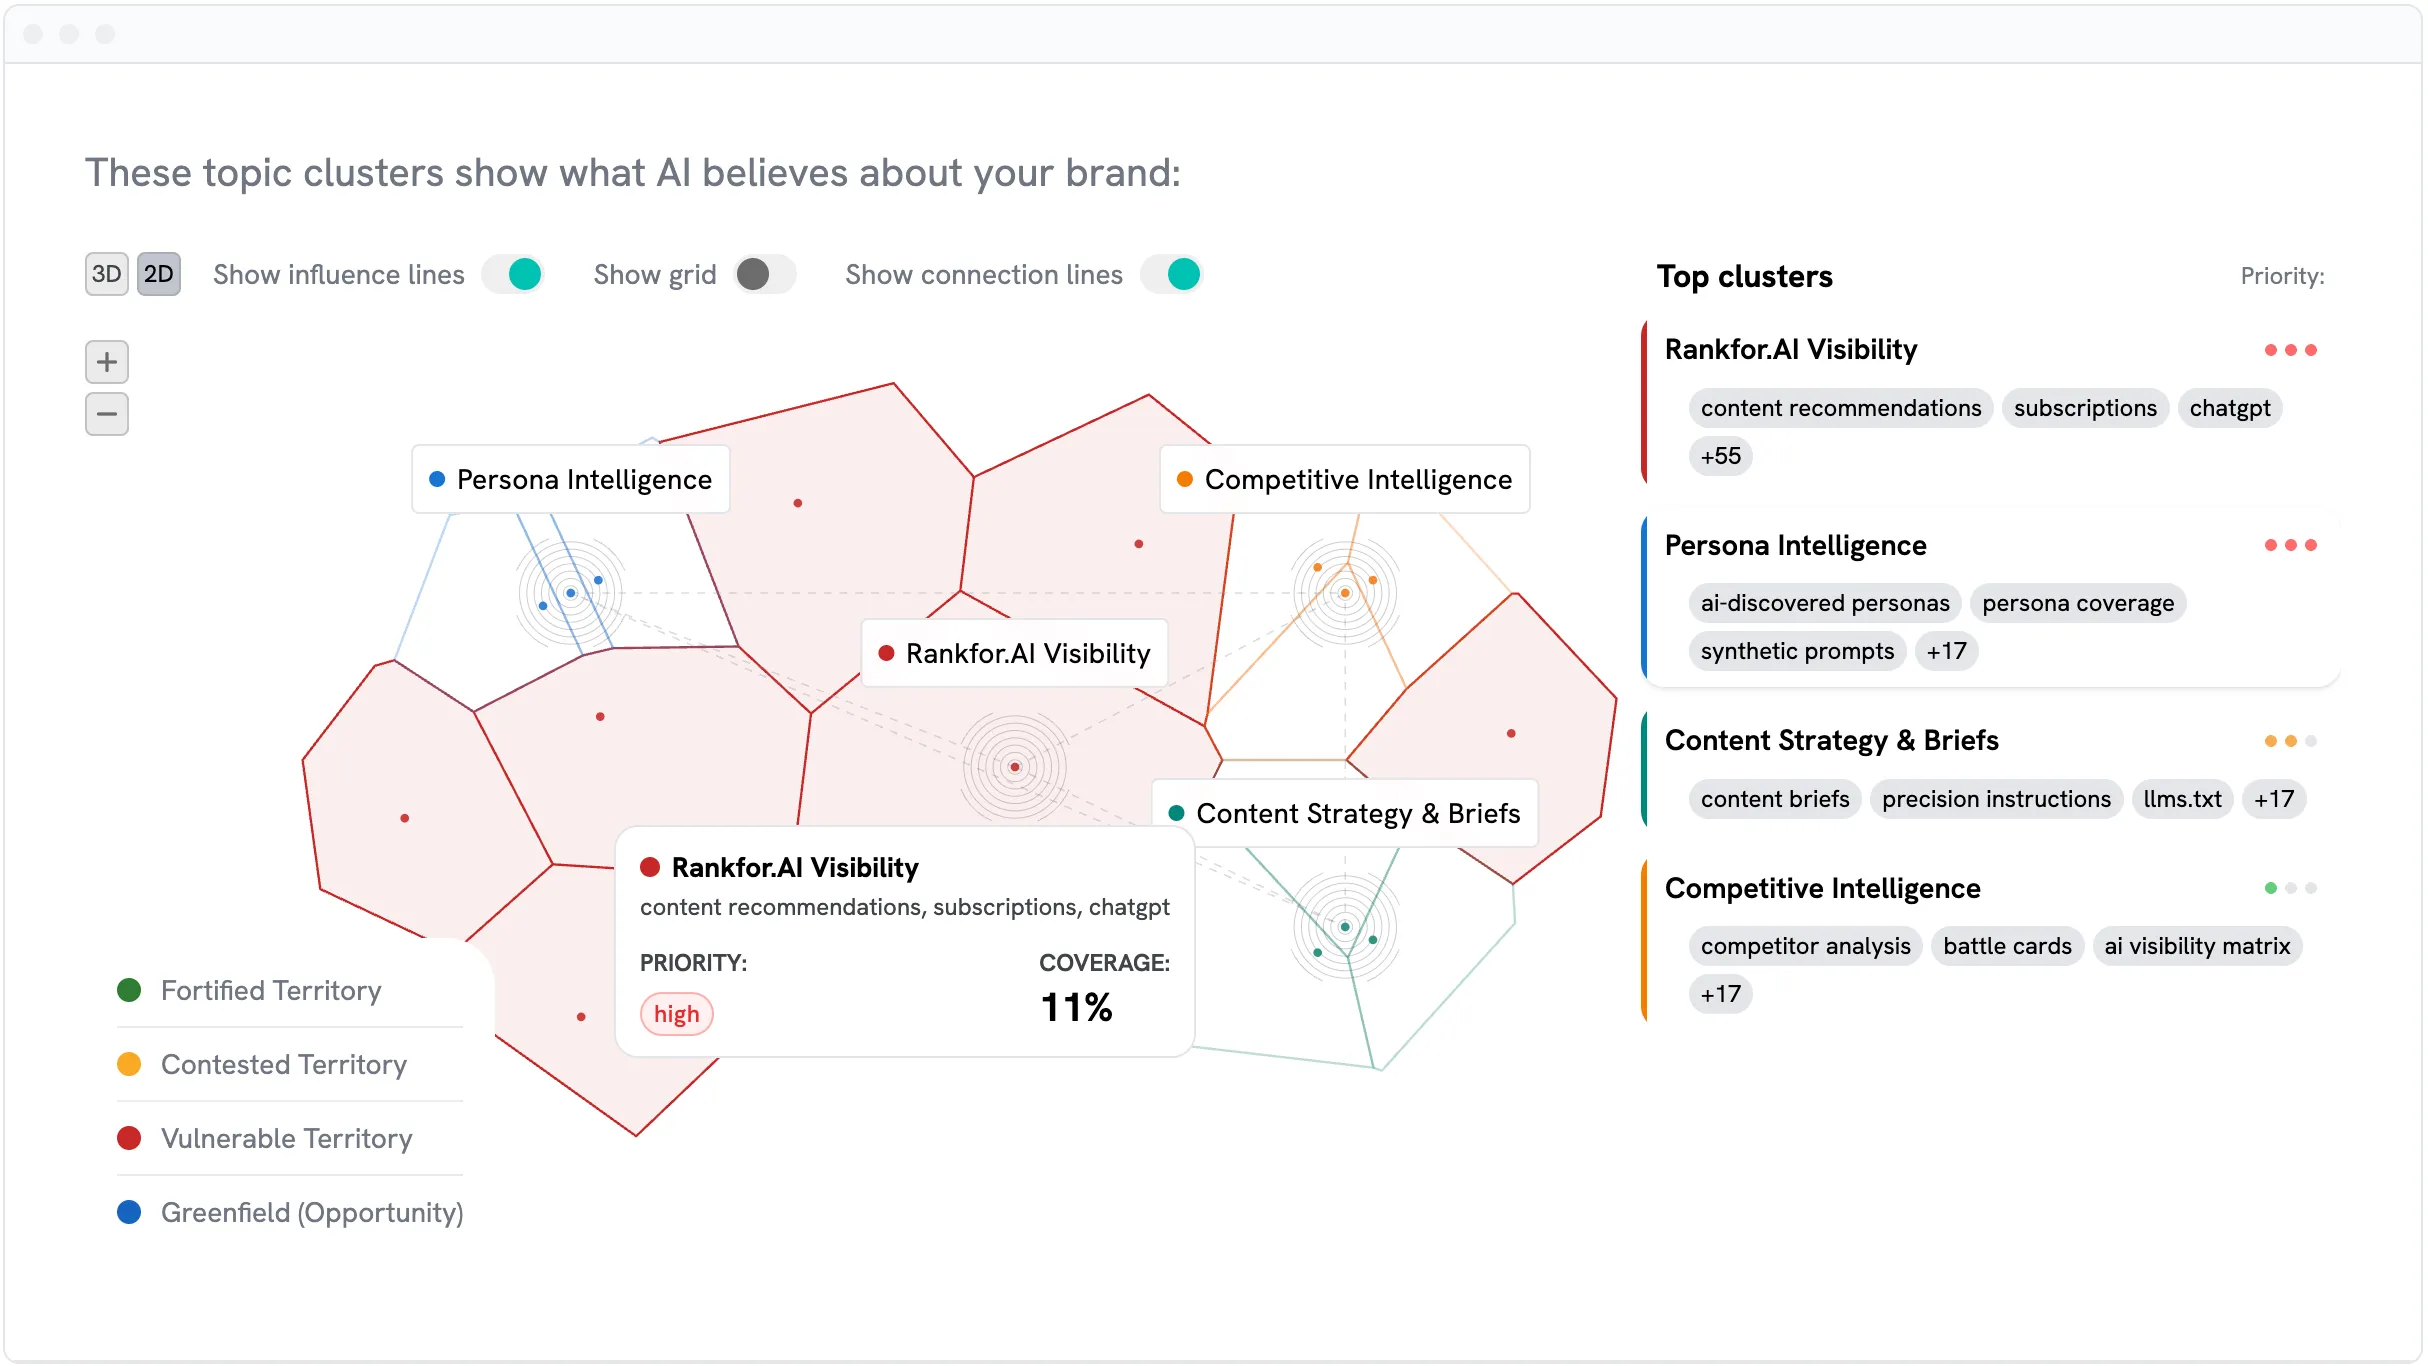
Task: Click the high priority badge in tooltip
Action: tap(677, 1014)
